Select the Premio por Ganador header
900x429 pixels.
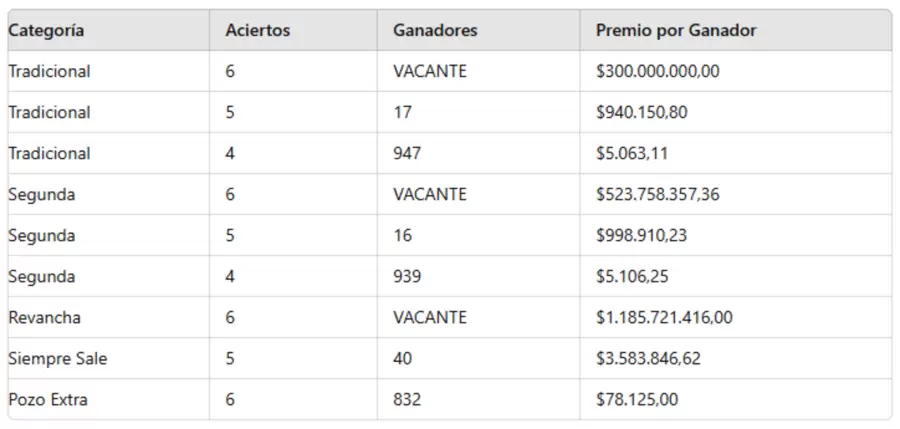click(676, 31)
